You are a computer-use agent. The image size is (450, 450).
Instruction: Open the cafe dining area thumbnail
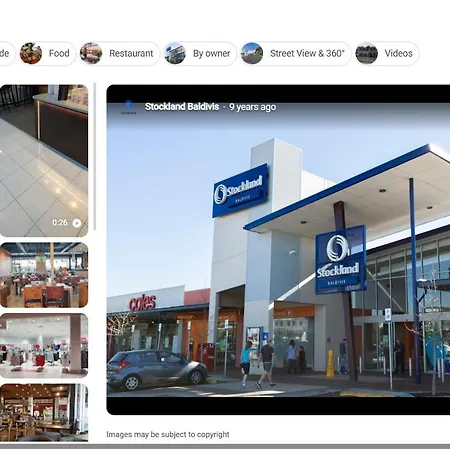click(x=44, y=413)
